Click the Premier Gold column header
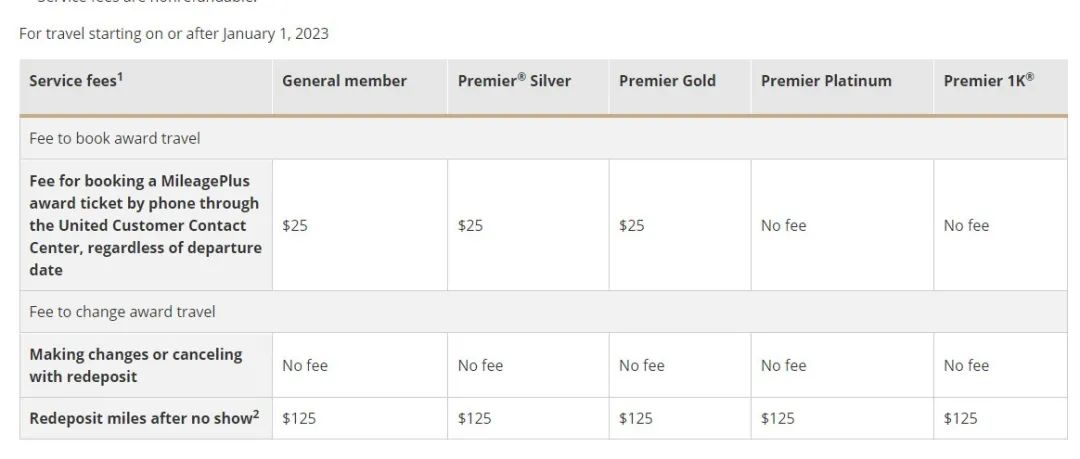1080x459 pixels. click(667, 81)
